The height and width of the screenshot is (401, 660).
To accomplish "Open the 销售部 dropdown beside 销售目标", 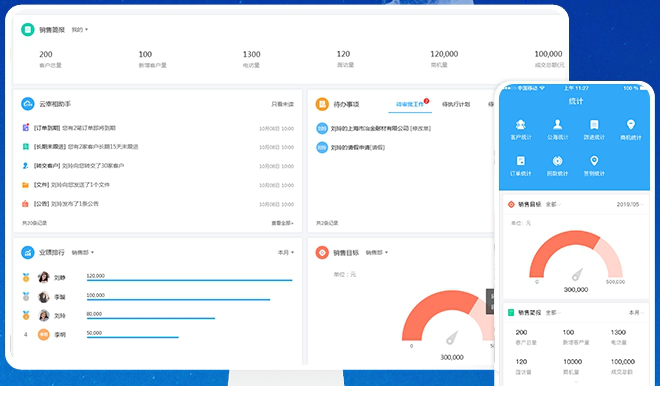I will click(376, 253).
